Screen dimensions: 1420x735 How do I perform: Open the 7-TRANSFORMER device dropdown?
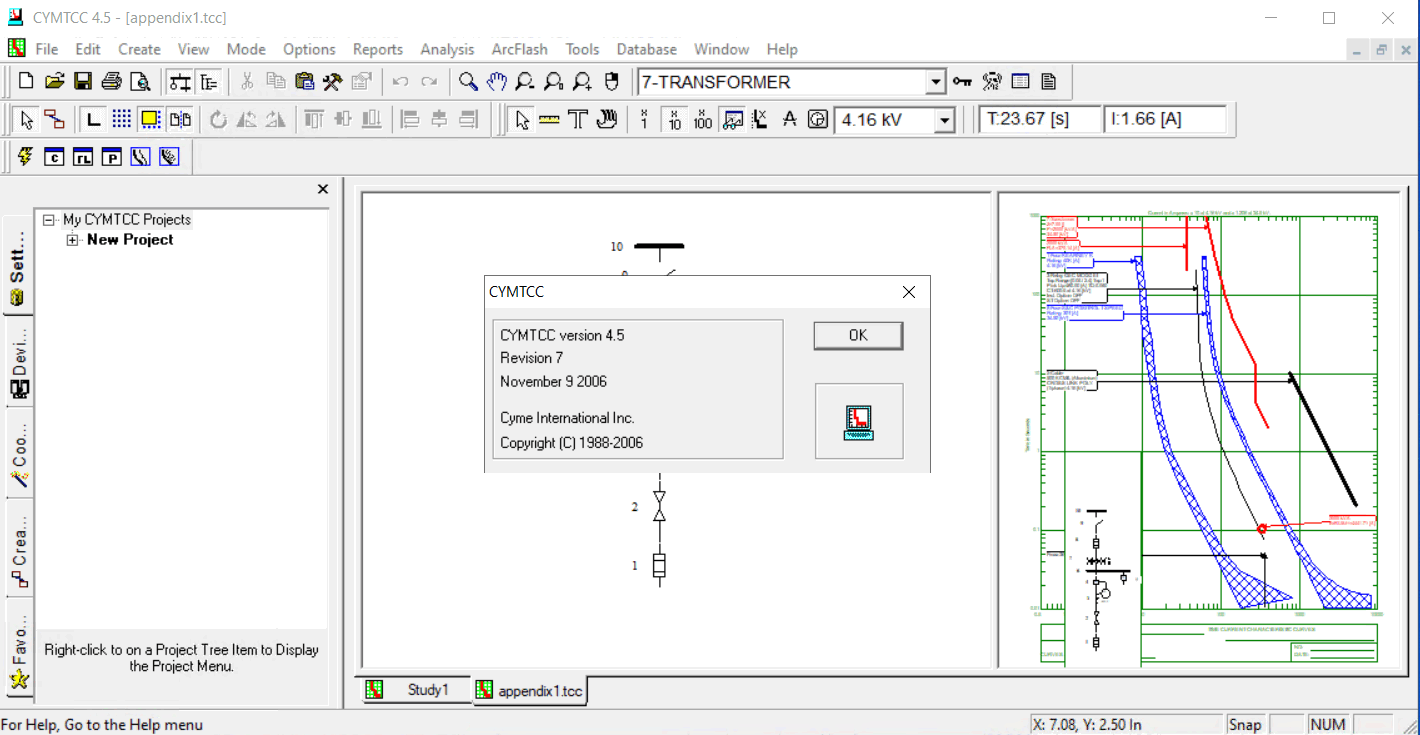click(935, 82)
